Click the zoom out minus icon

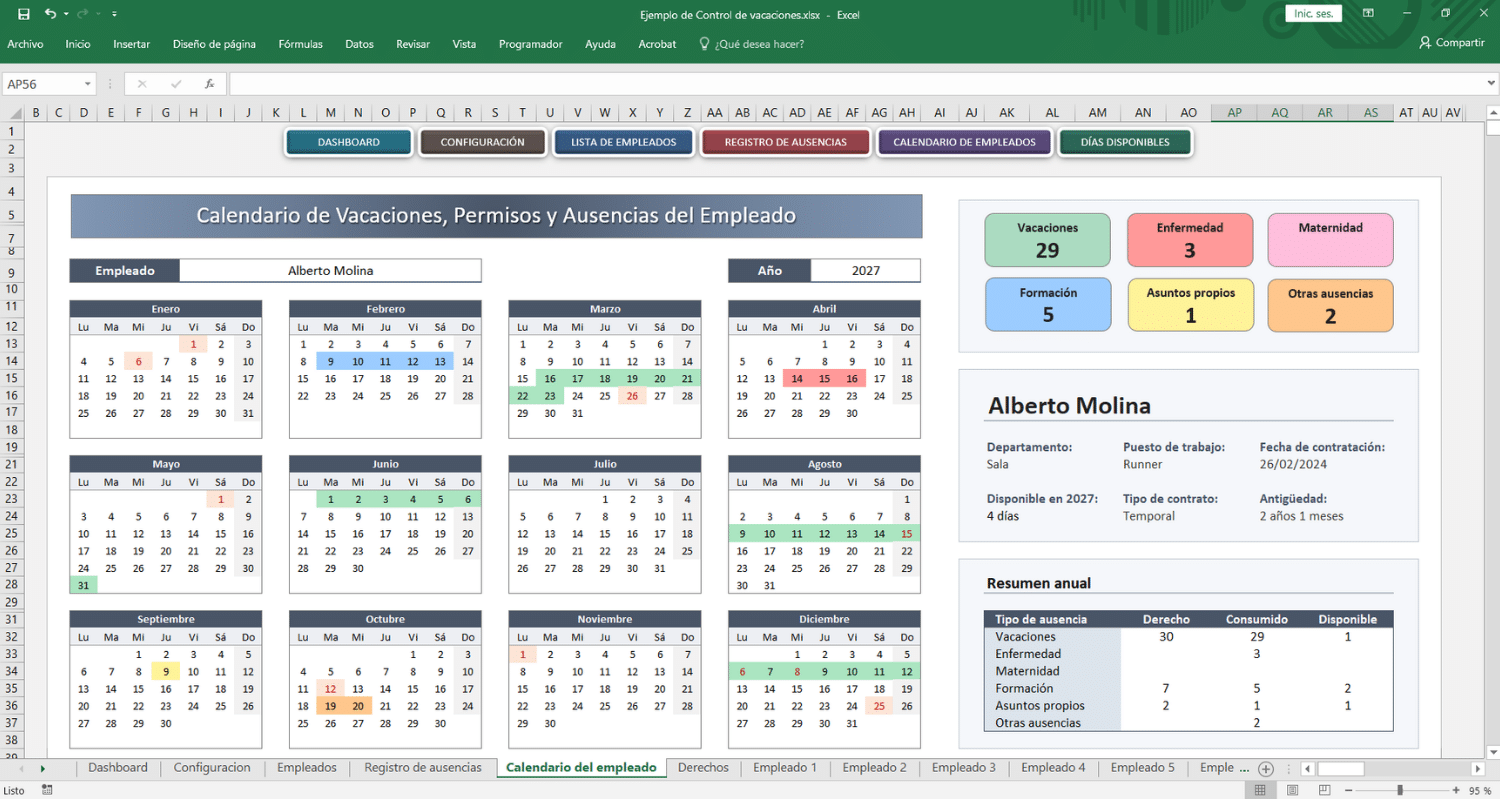tap(1346, 790)
